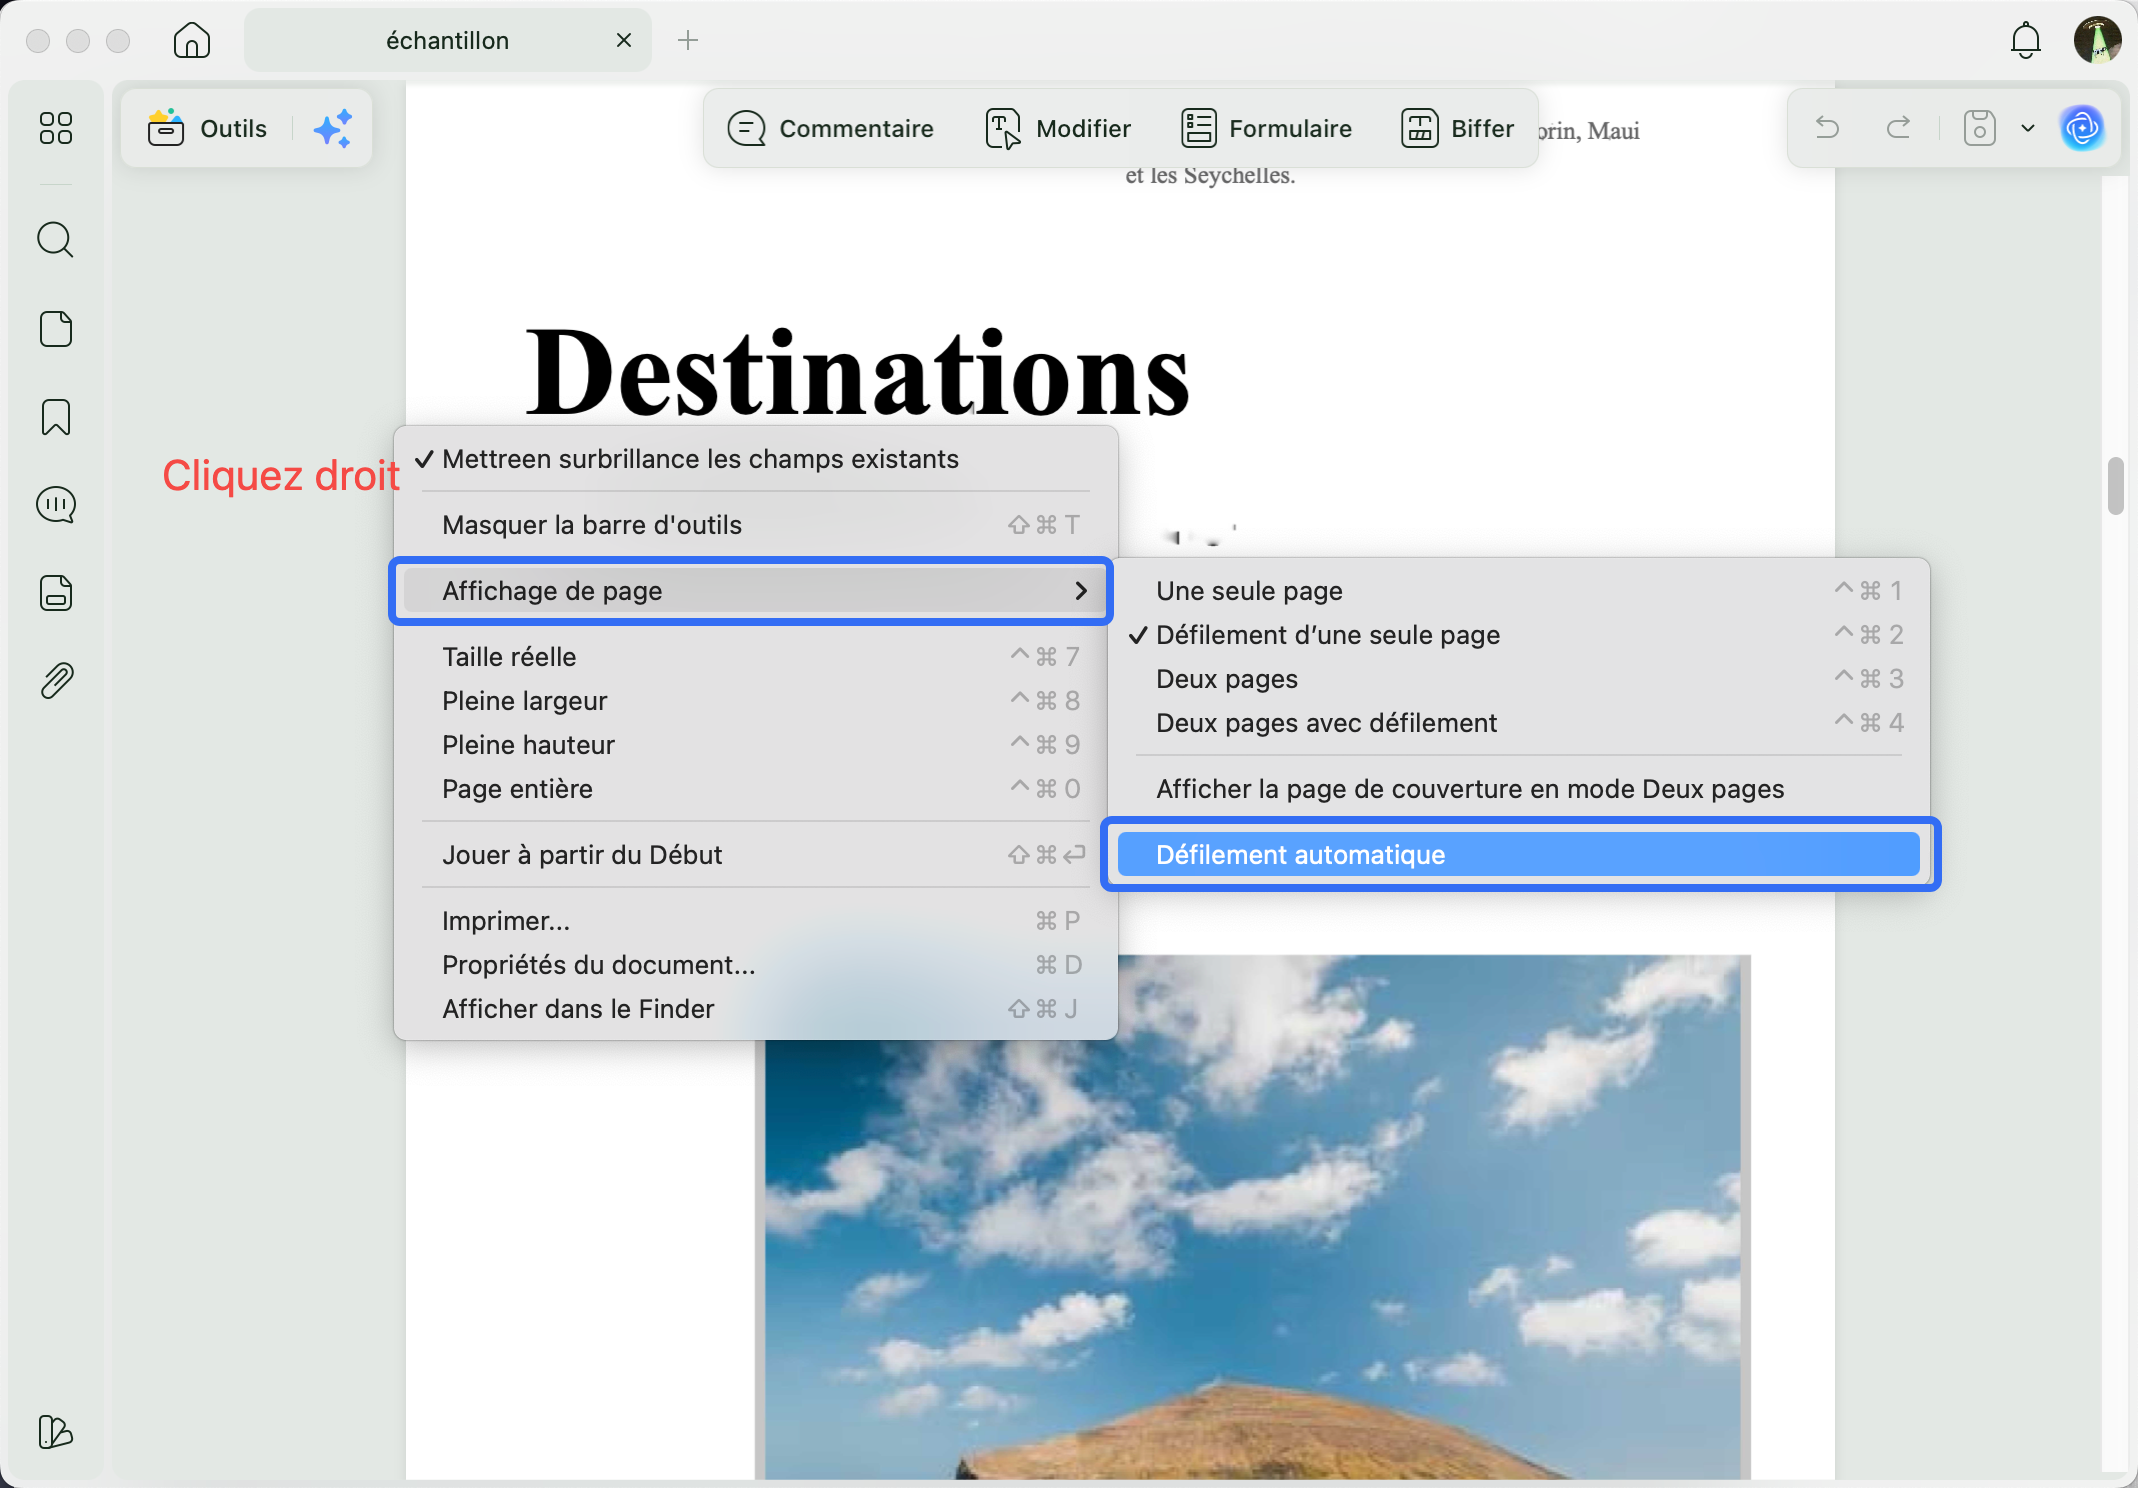
Task: Close the échantillon tab
Action: (624, 40)
